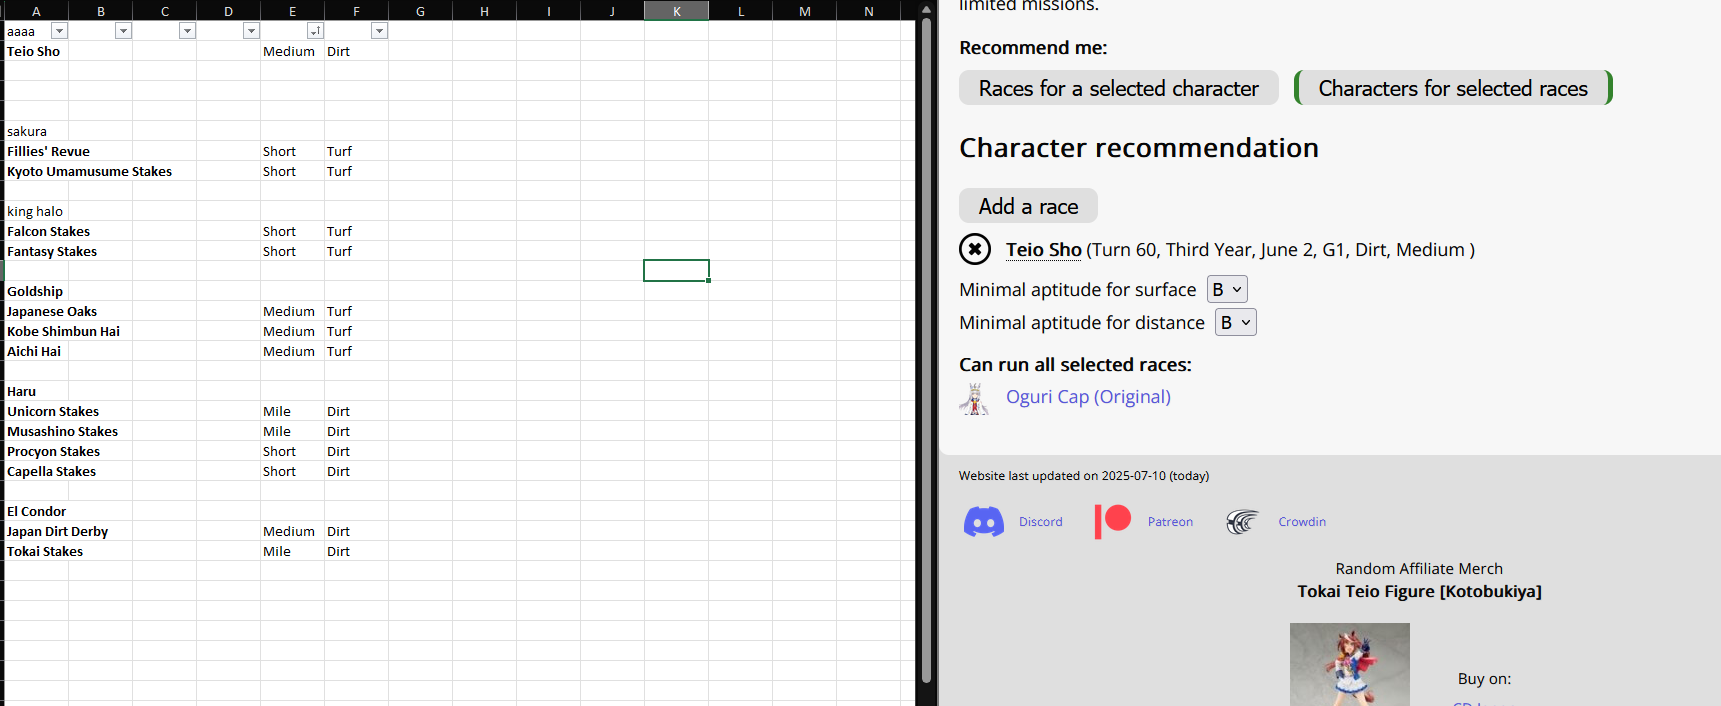Open the filter dropdown in column C
Screen dimensions: 1721x706
tap(187, 31)
